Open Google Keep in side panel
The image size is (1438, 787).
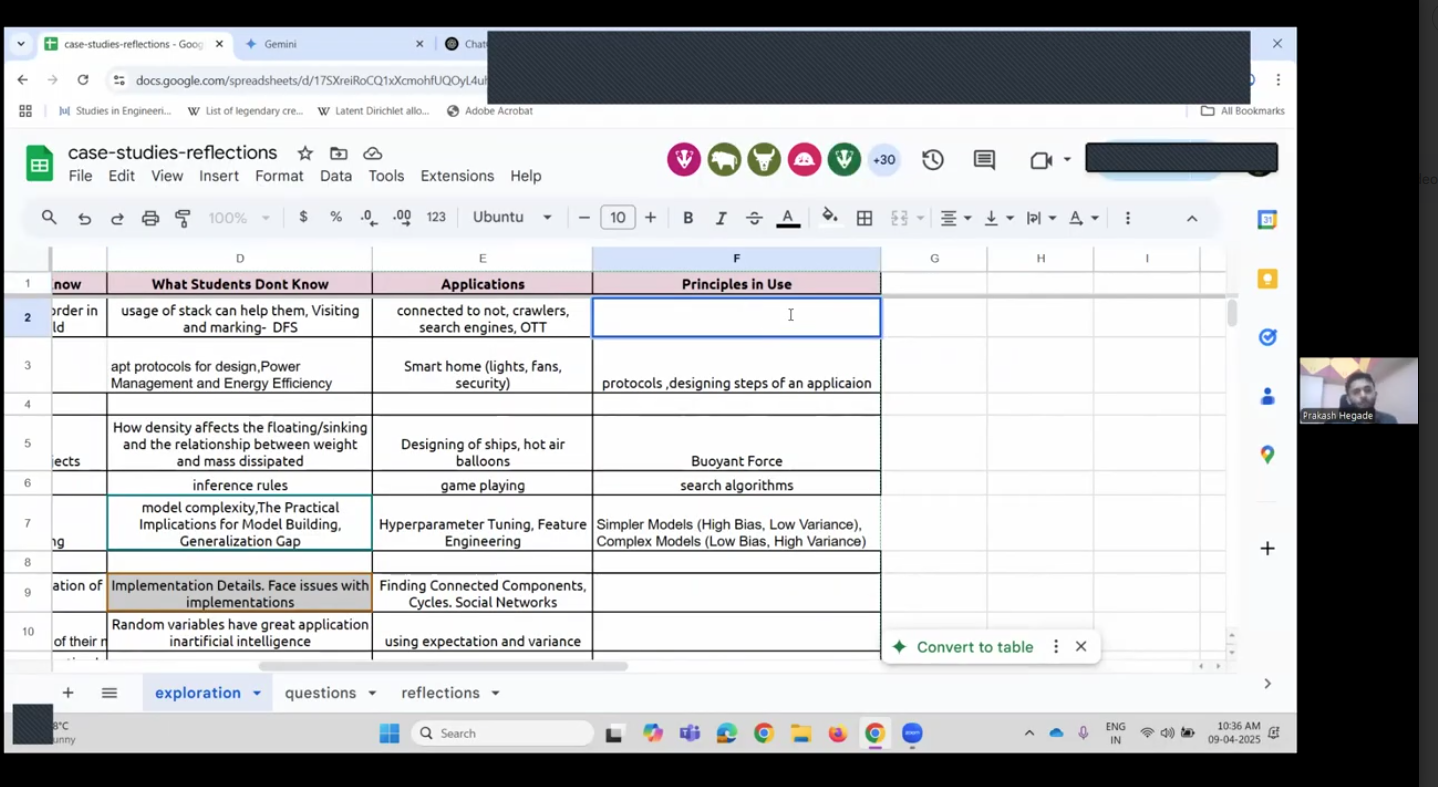point(1267,279)
